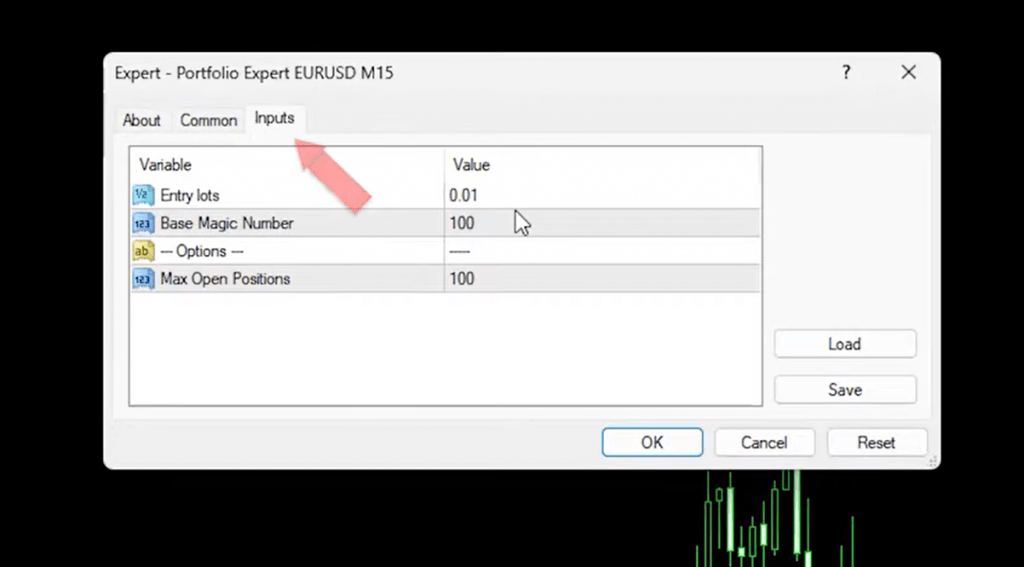Switch to the About tab
This screenshot has height=567, width=1024.
pos(141,120)
